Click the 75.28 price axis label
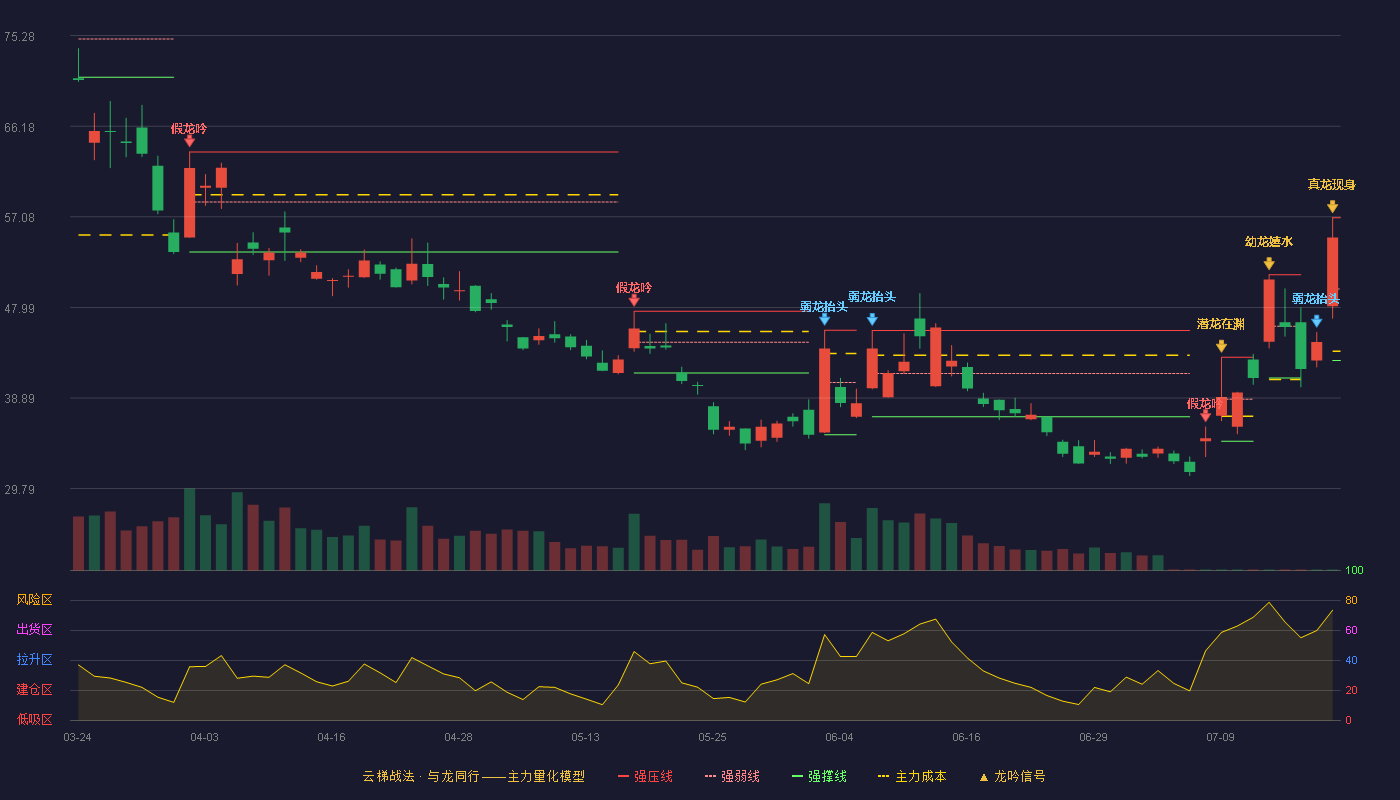Image resolution: width=1400 pixels, height=800 pixels. click(x=19, y=37)
